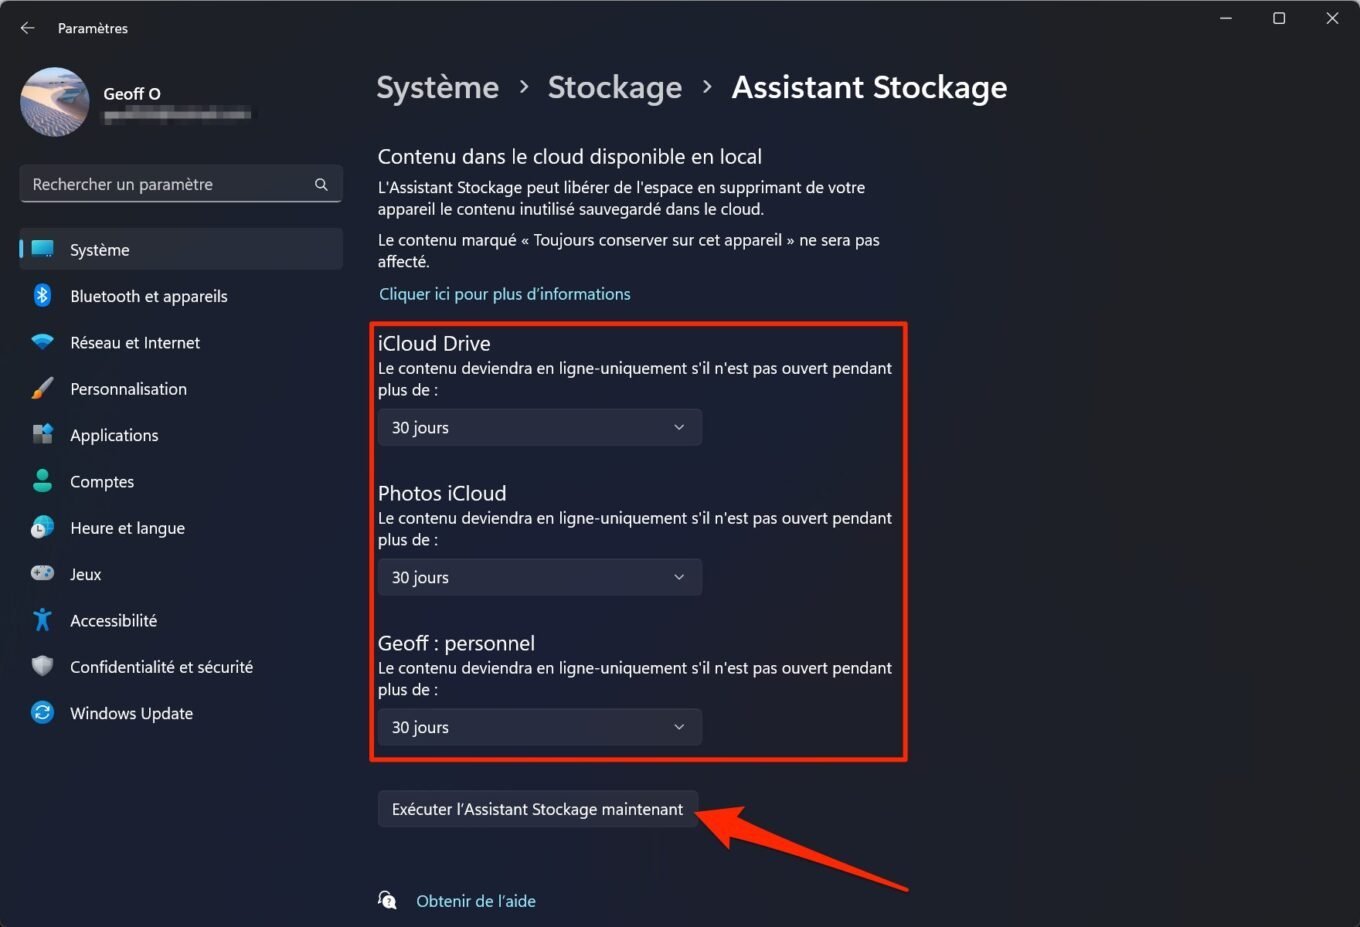This screenshot has height=927, width=1360.
Task: Open the Photos iCloud 30 jours dropdown
Action: [540, 577]
